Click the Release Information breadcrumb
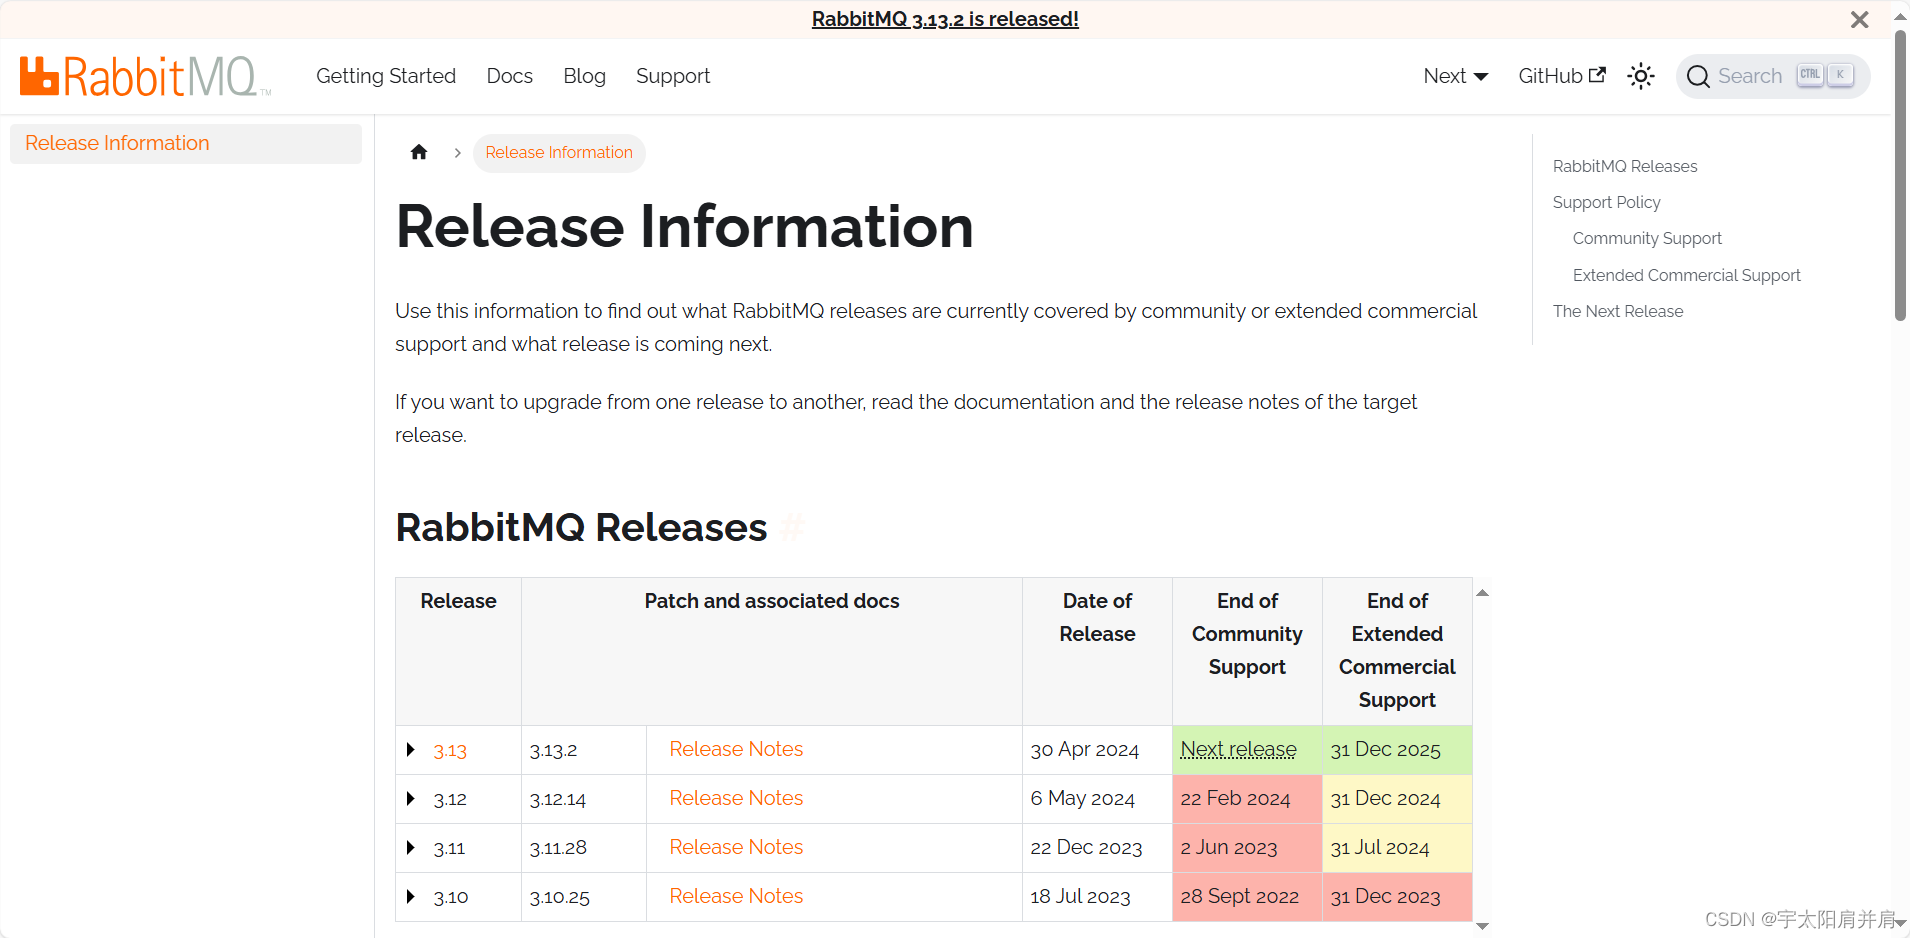Viewport: 1910px width, 938px height. coord(559,152)
